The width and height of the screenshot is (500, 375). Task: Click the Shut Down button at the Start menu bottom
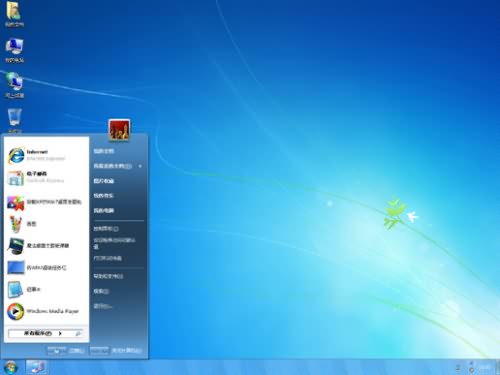[x=116, y=350]
